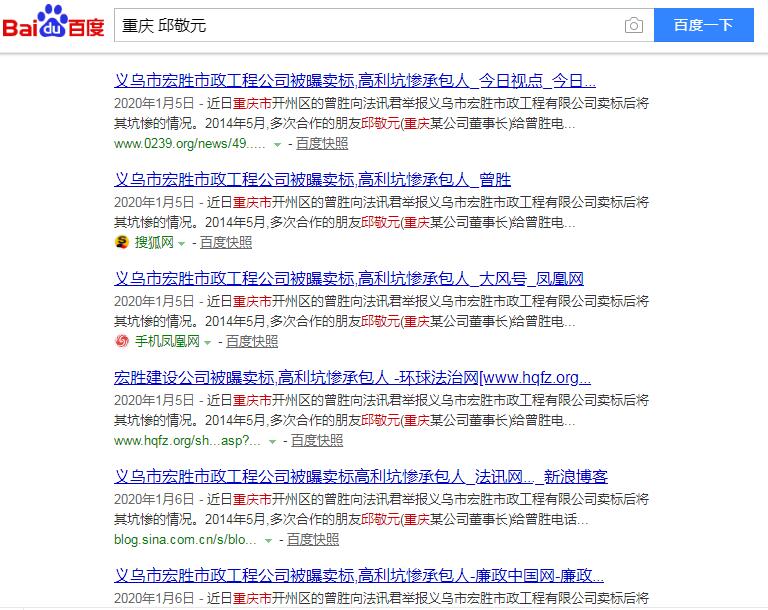Open the 新浪博客 result title
Image resolution: width=768 pixels, height=610 pixels.
(x=361, y=477)
